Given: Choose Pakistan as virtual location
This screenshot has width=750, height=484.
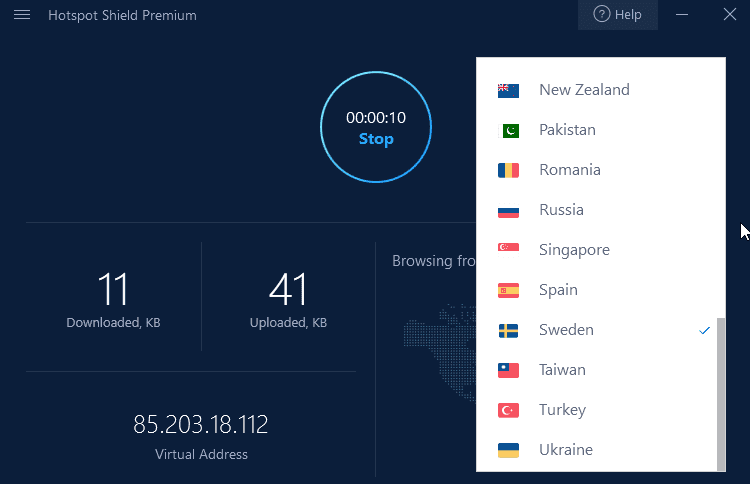Looking at the screenshot, I should click(600, 130).
